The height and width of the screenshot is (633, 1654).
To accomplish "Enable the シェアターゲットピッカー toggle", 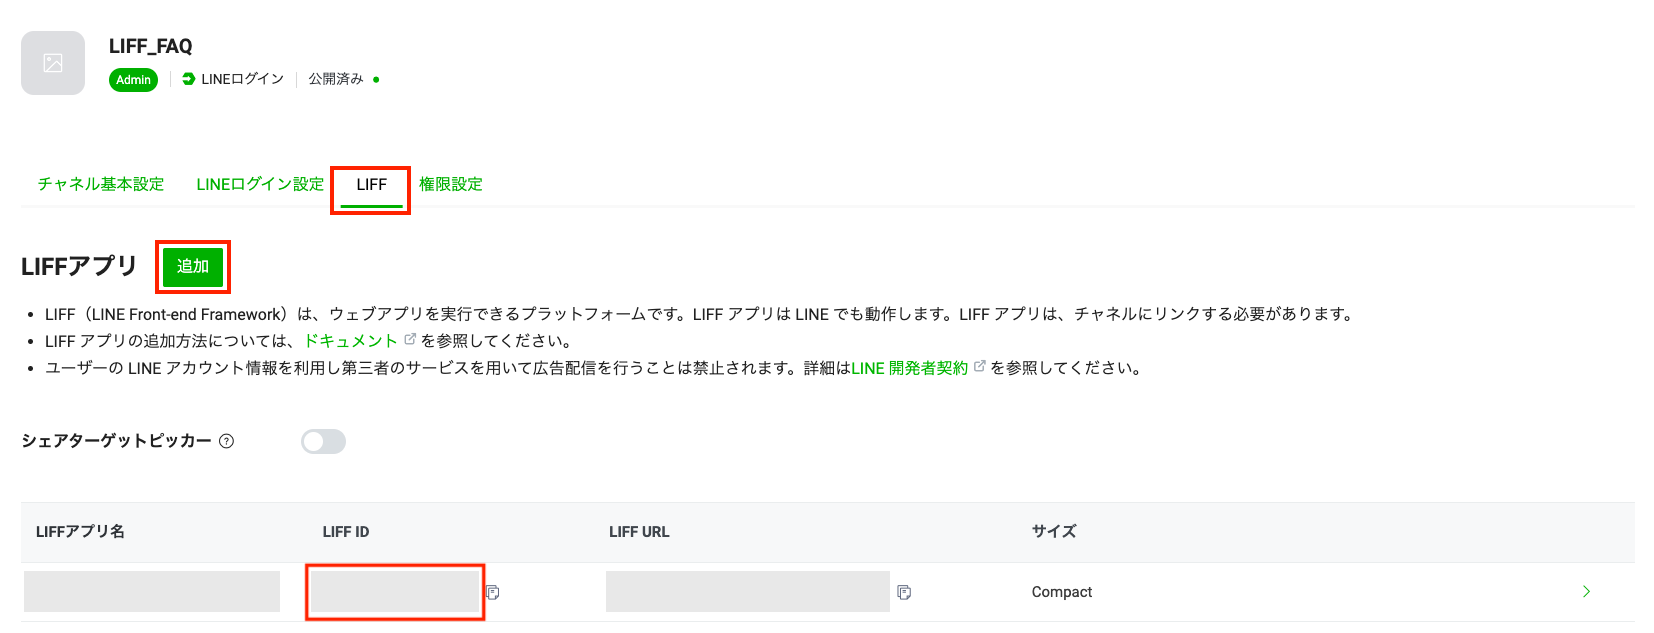I will pyautogui.click(x=323, y=441).
